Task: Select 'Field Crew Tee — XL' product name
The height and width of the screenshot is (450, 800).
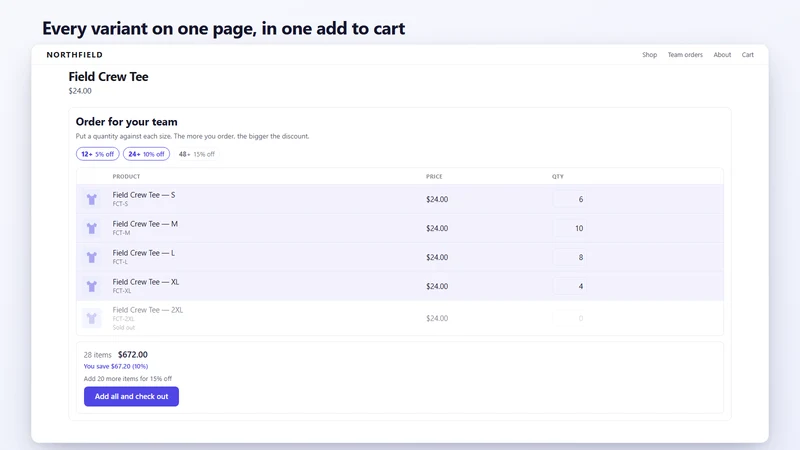Action: point(145,282)
